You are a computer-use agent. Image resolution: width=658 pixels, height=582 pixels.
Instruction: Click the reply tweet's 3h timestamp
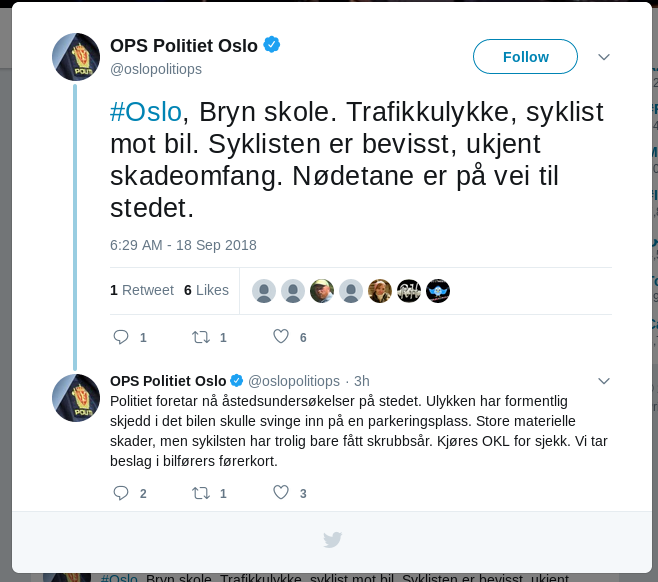361,381
